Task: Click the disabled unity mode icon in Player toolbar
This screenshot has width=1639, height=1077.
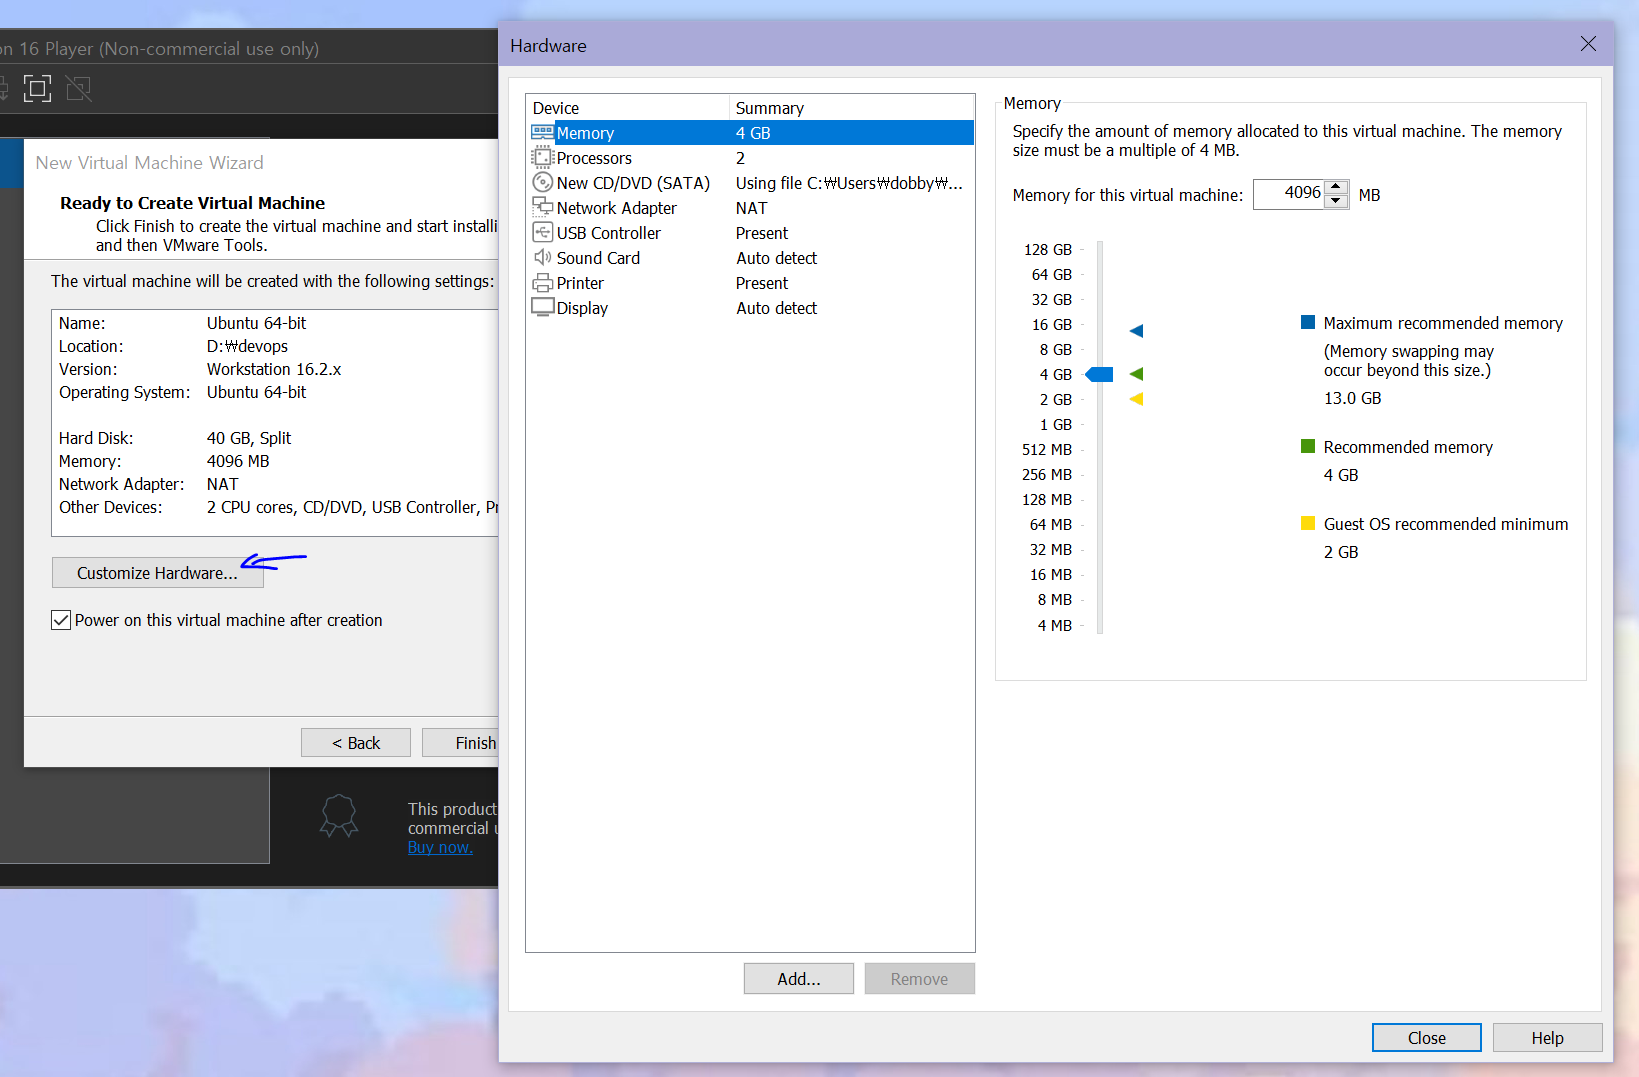Action: pos(79,89)
